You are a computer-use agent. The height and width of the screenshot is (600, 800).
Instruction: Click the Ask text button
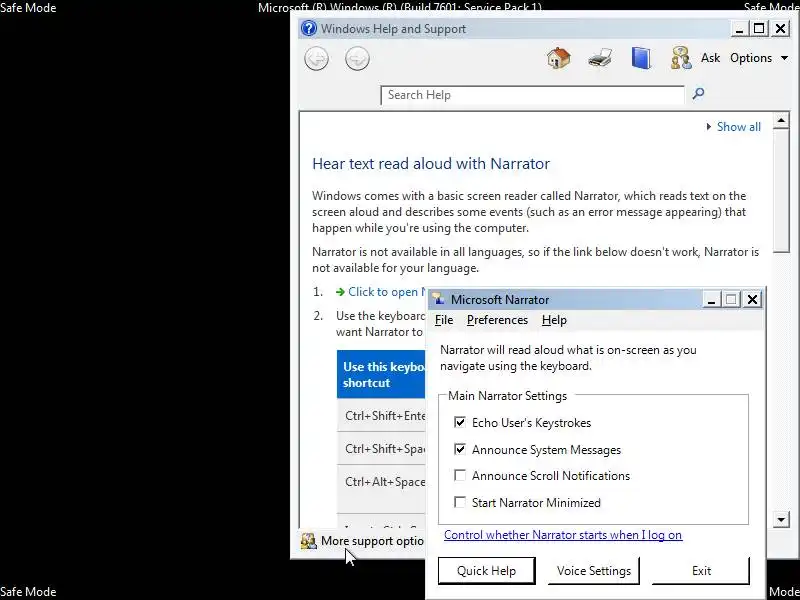click(x=710, y=58)
